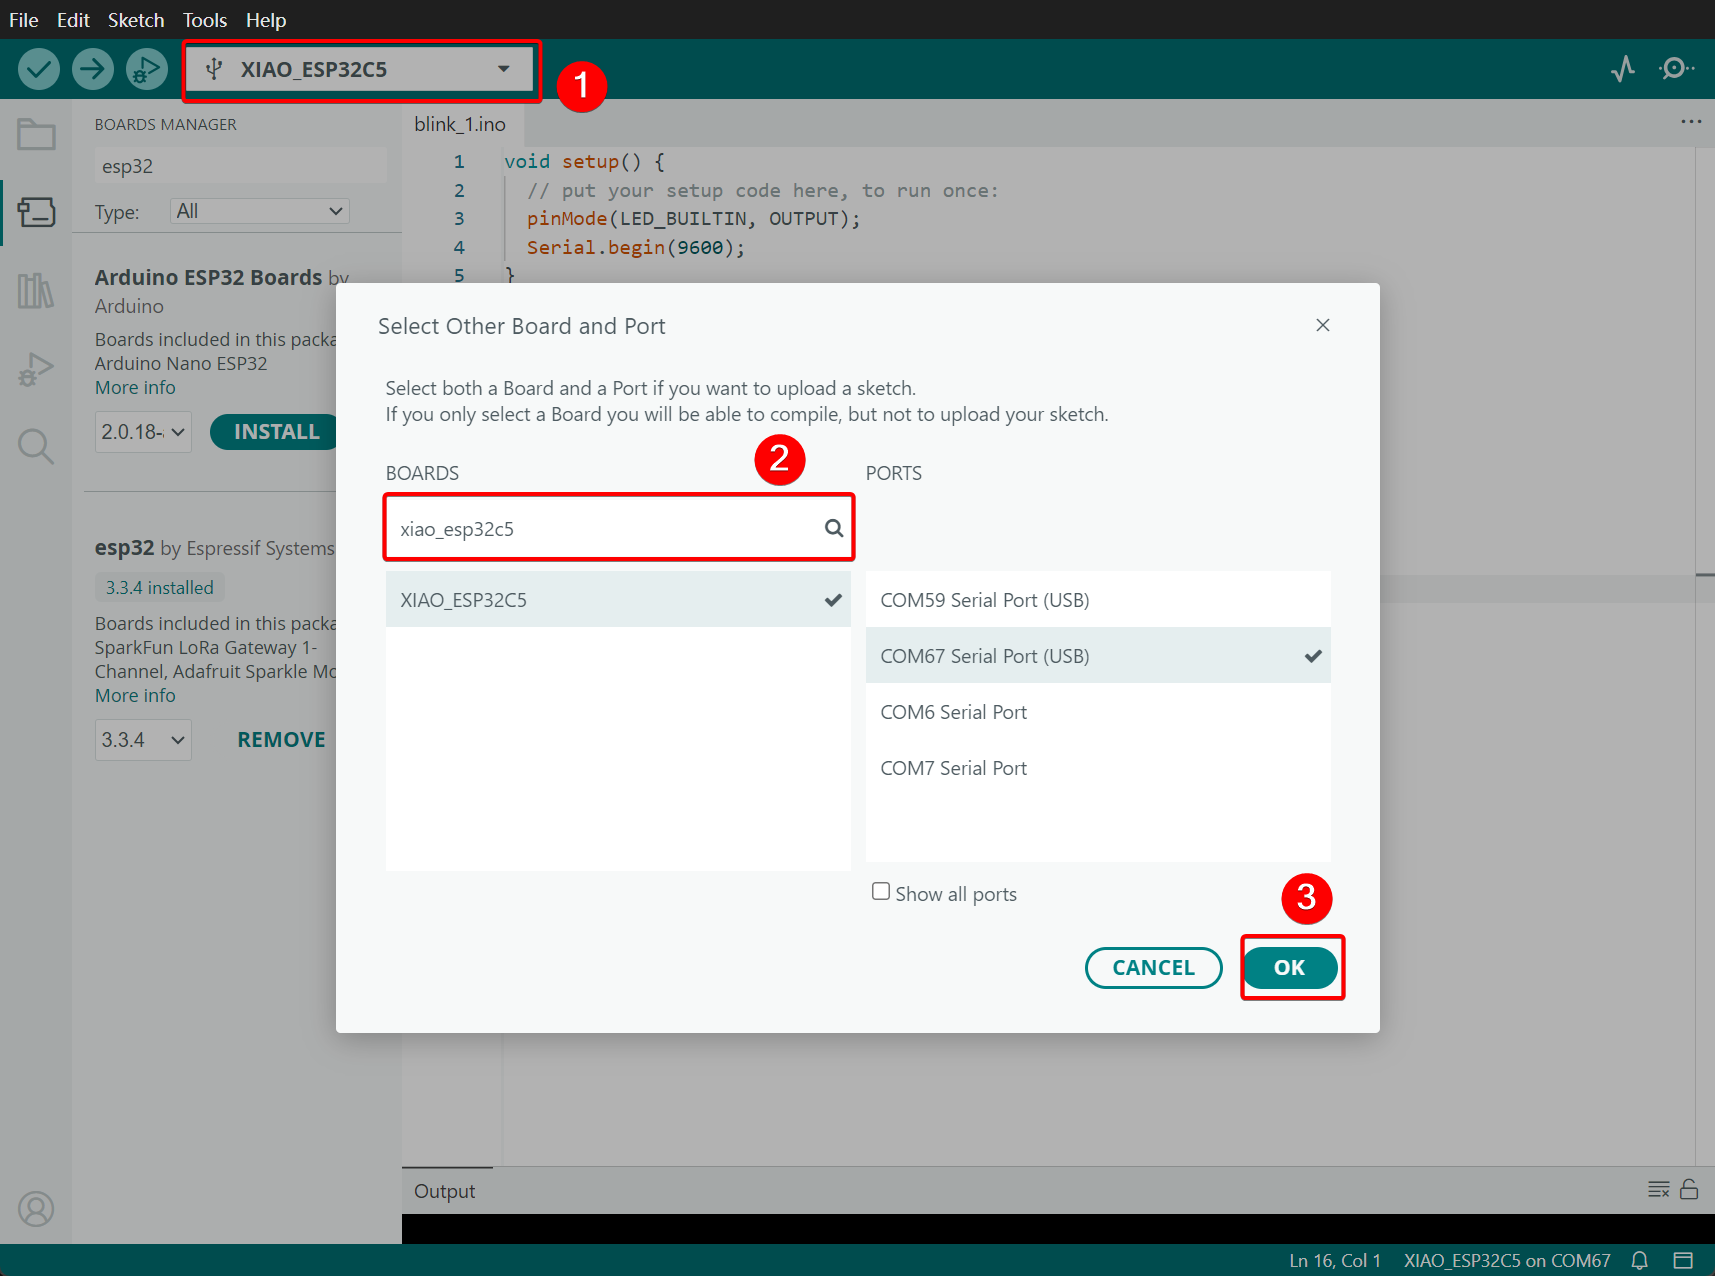Open the Serial Plotter
The width and height of the screenshot is (1715, 1276).
[1623, 69]
